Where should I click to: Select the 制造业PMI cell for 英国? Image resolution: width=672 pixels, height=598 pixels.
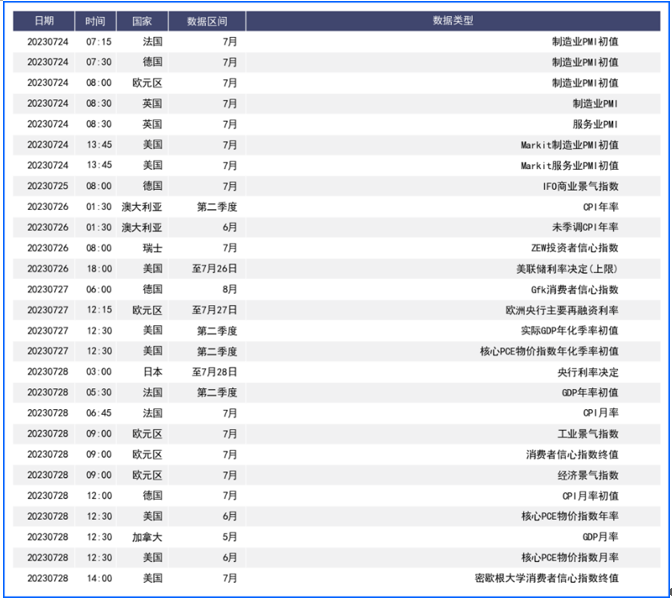click(595, 103)
